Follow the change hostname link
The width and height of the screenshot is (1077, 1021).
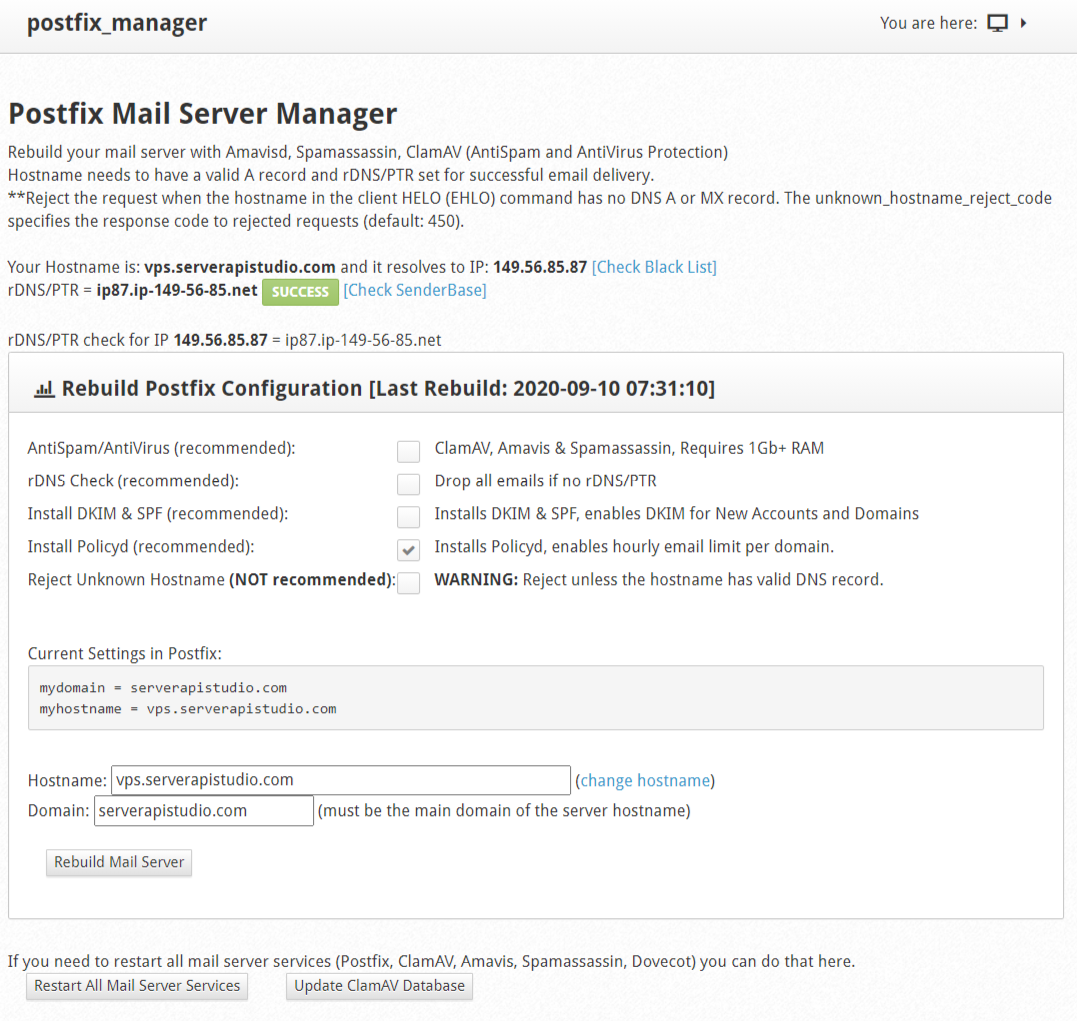point(645,781)
